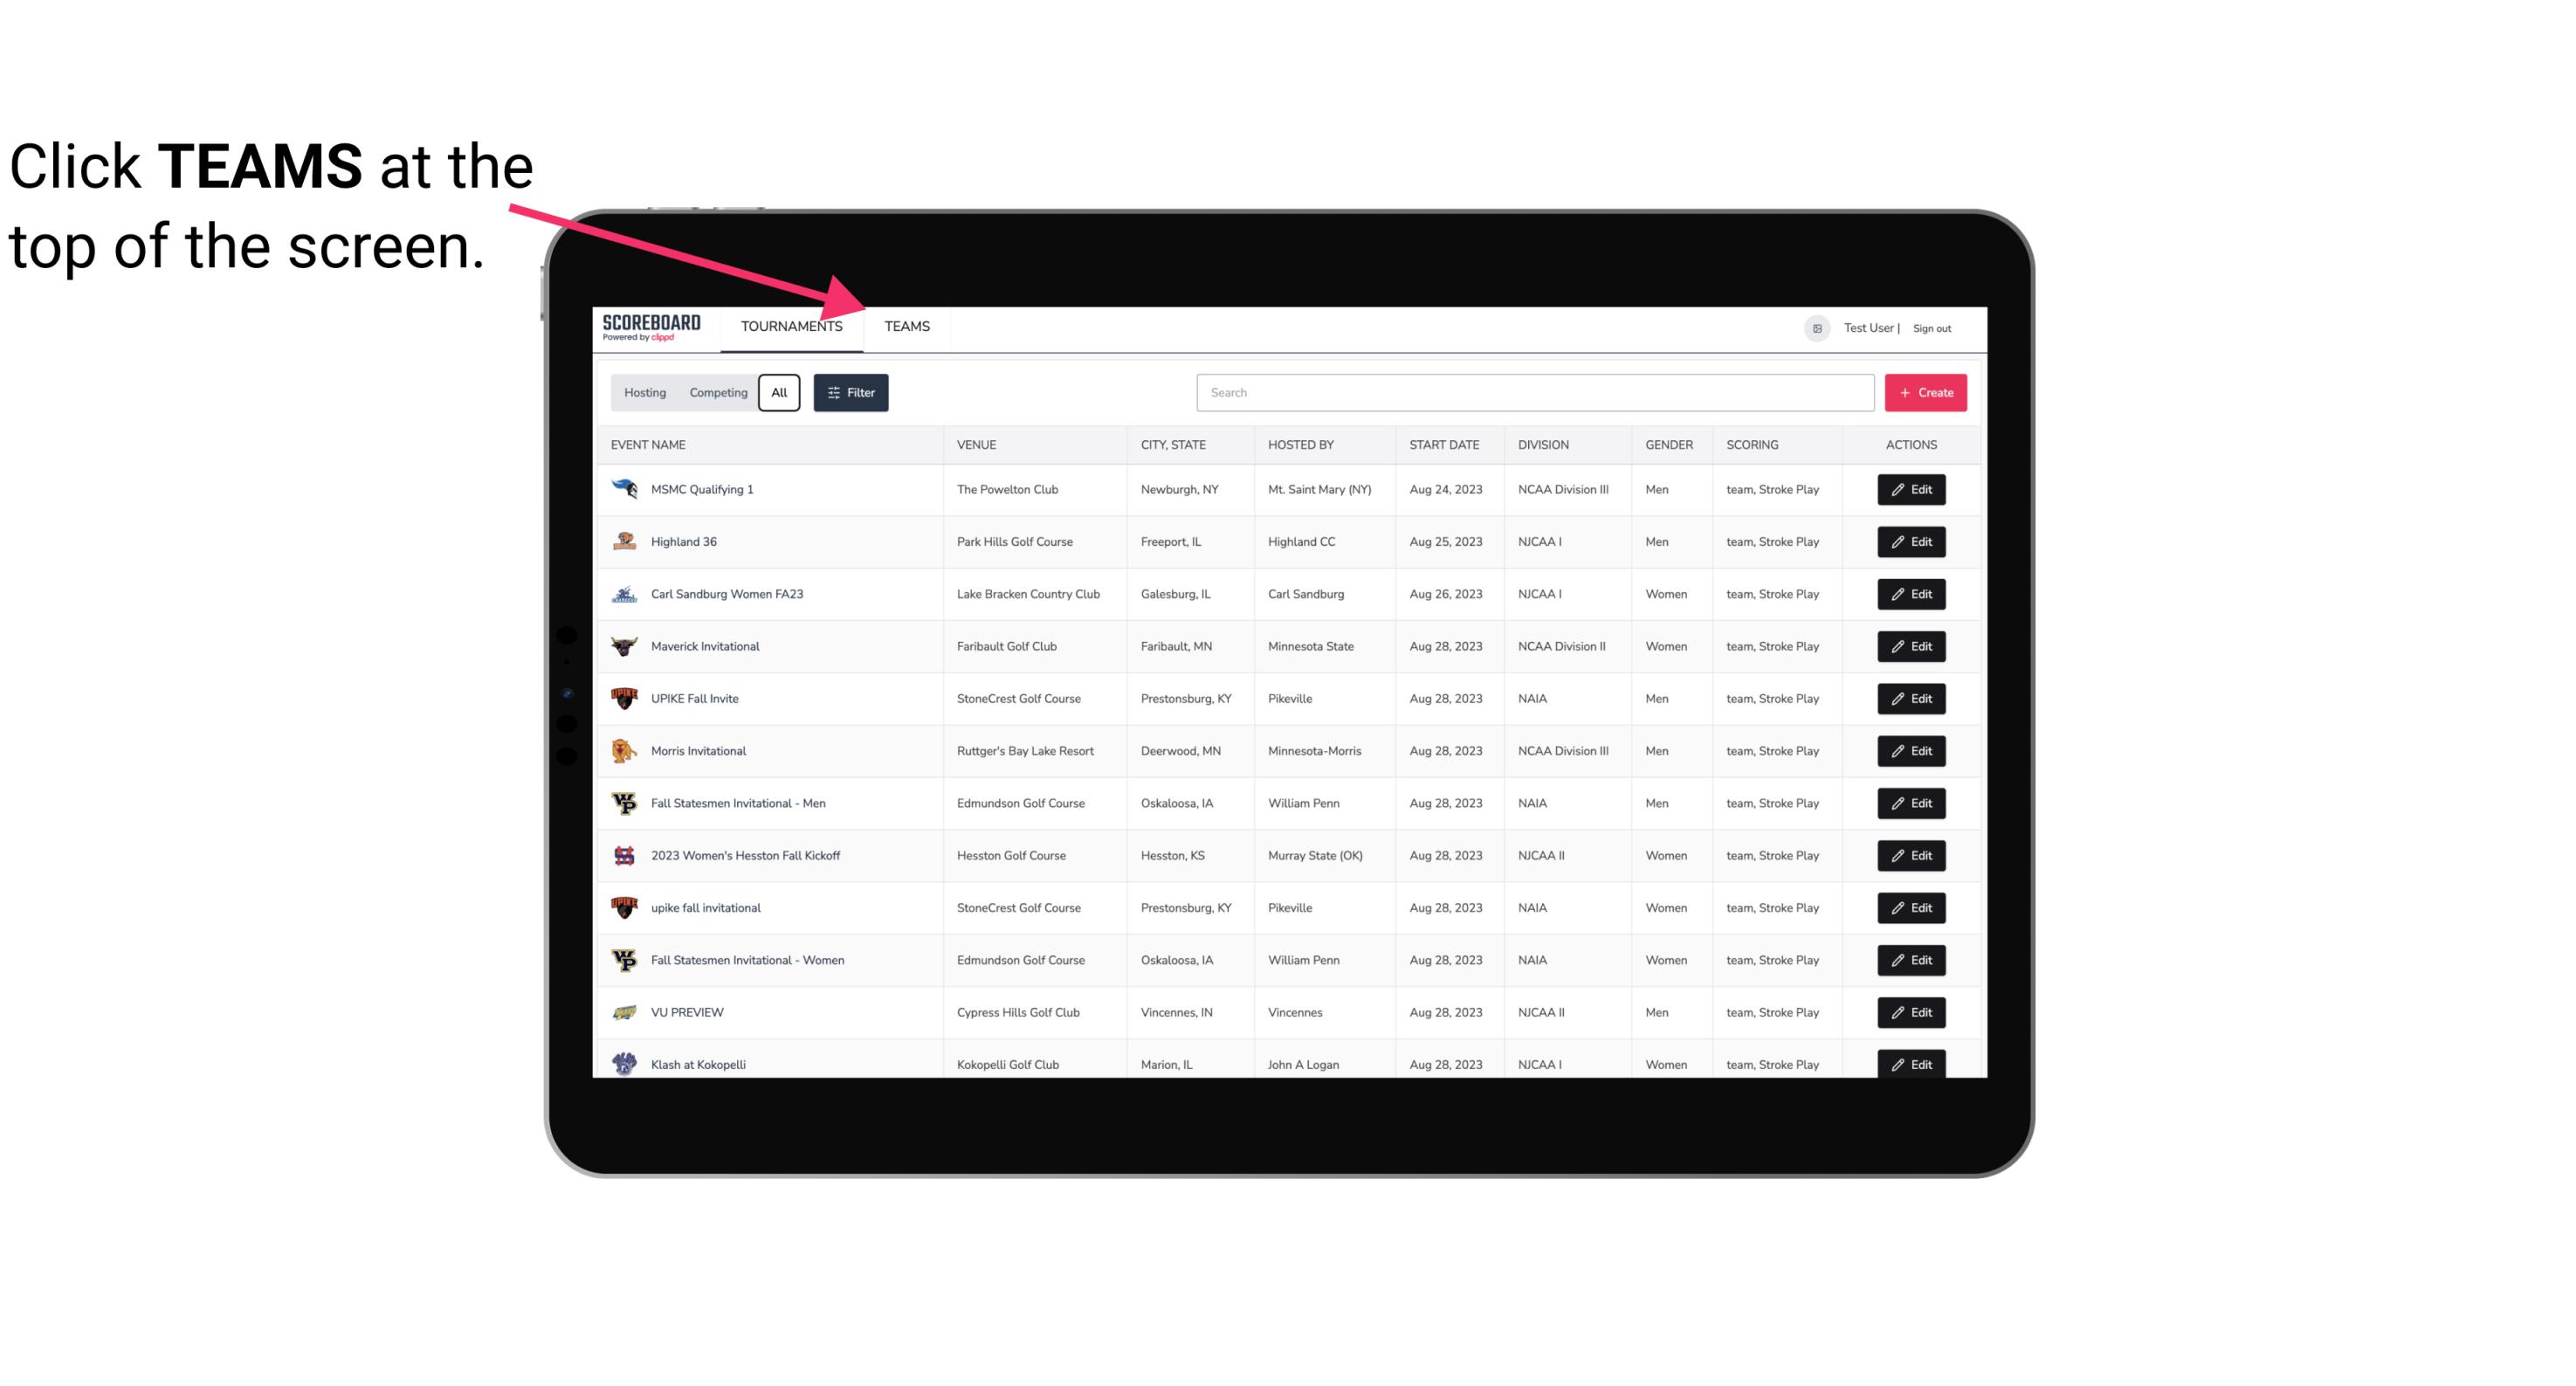Expand the DIVISION column header
The image size is (2576, 1386).
(x=1544, y=444)
